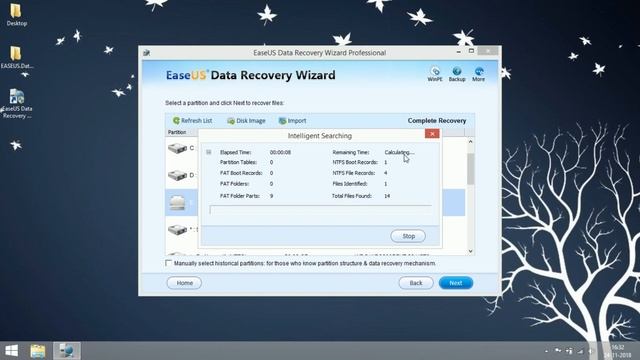Select Complete Recovery option

(x=437, y=121)
